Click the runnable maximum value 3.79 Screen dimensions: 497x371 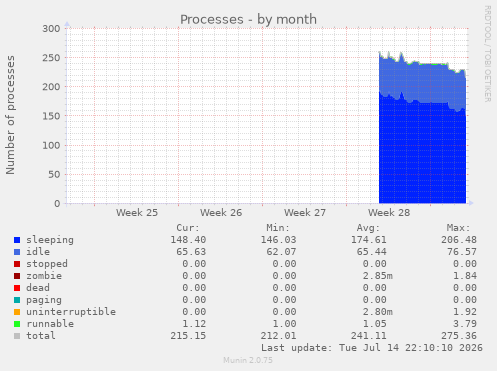[x=465, y=324]
